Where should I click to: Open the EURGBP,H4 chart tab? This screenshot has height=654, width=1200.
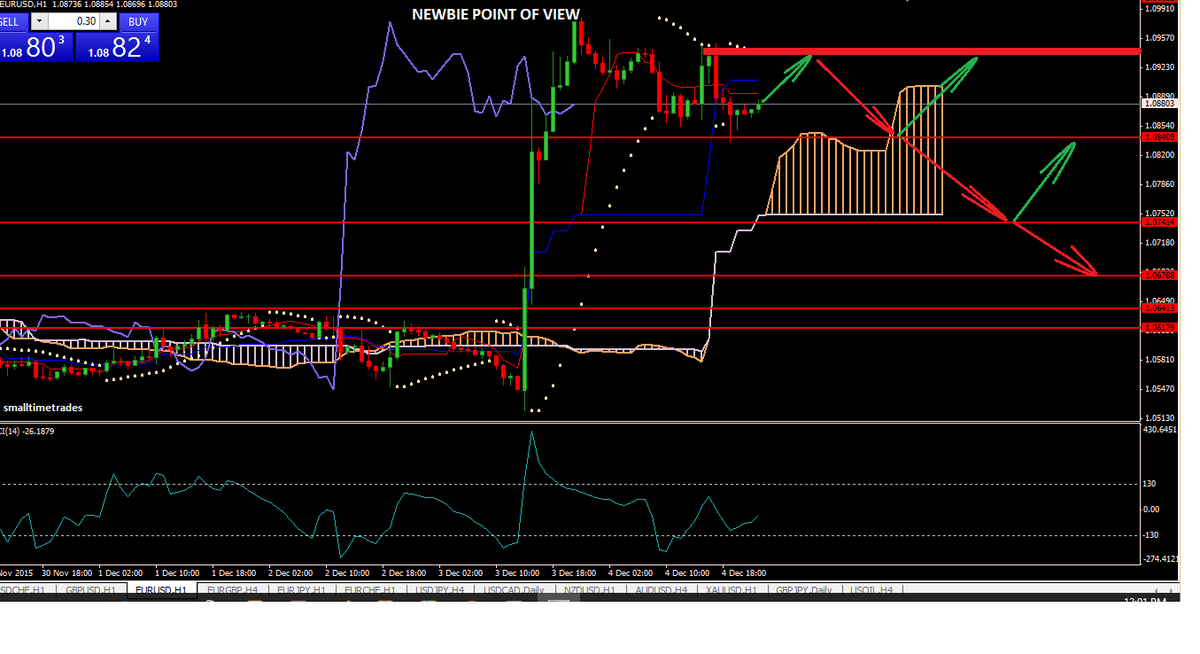[x=233, y=590]
